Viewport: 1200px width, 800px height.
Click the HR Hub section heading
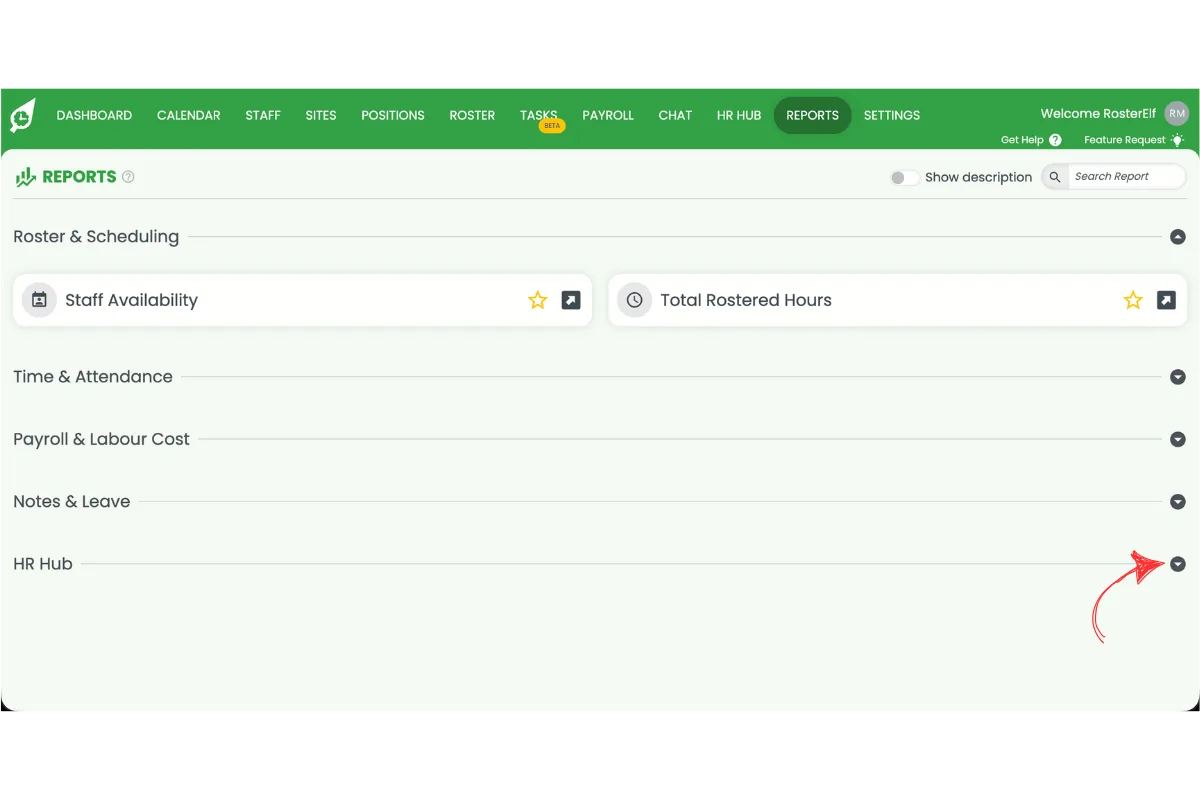click(43, 564)
